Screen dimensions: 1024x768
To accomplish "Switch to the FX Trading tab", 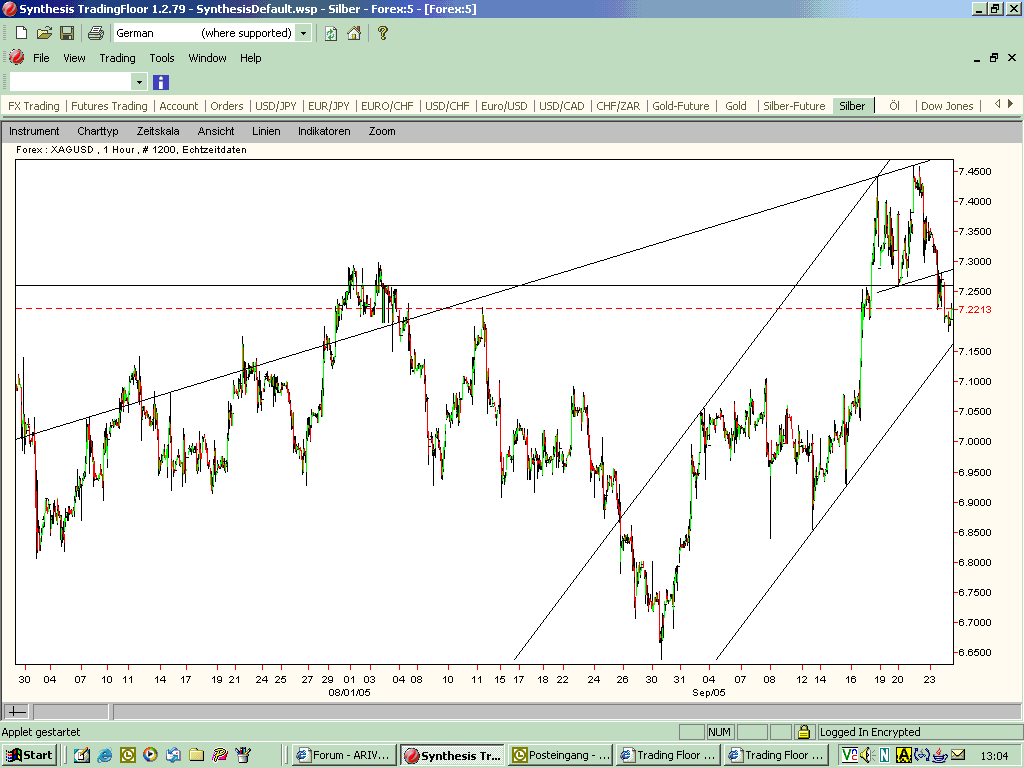I will [x=33, y=106].
